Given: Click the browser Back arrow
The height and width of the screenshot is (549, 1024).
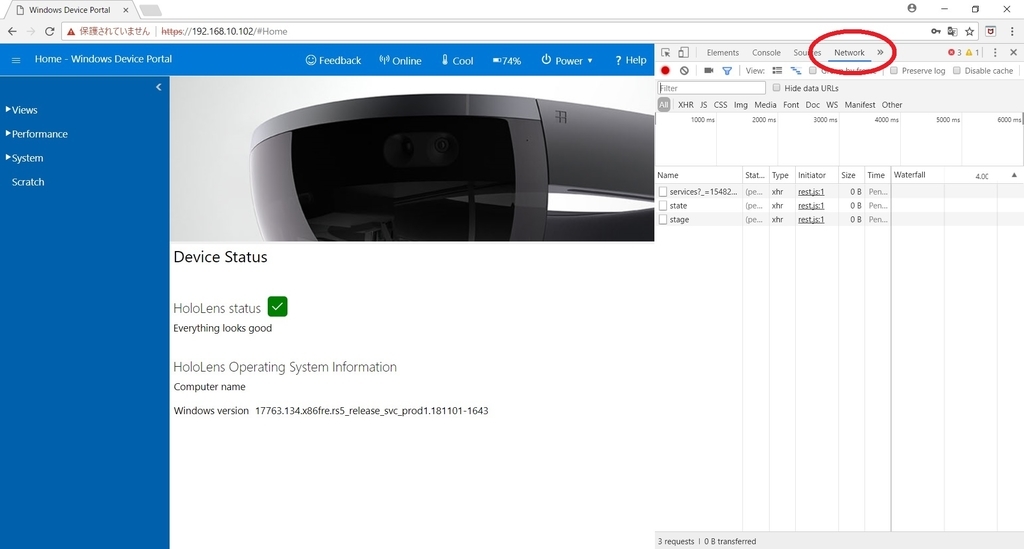Looking at the screenshot, I should click(12, 31).
